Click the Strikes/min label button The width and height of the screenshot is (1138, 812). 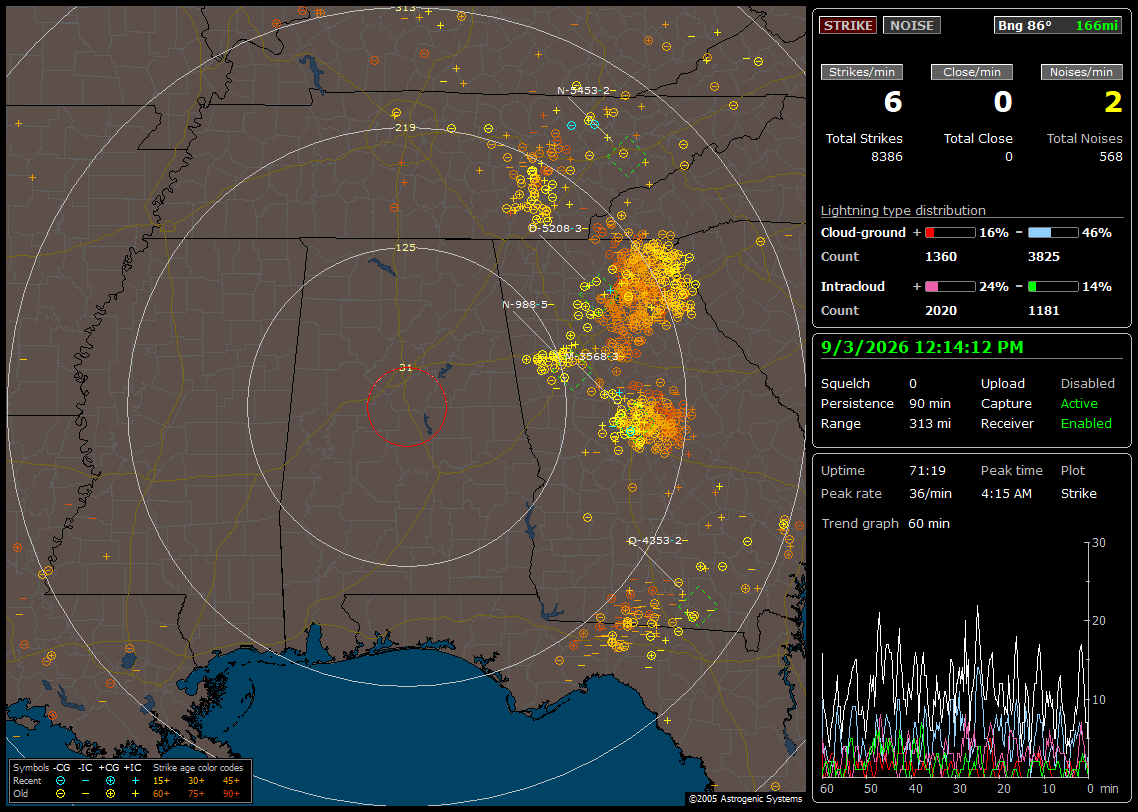click(861, 72)
